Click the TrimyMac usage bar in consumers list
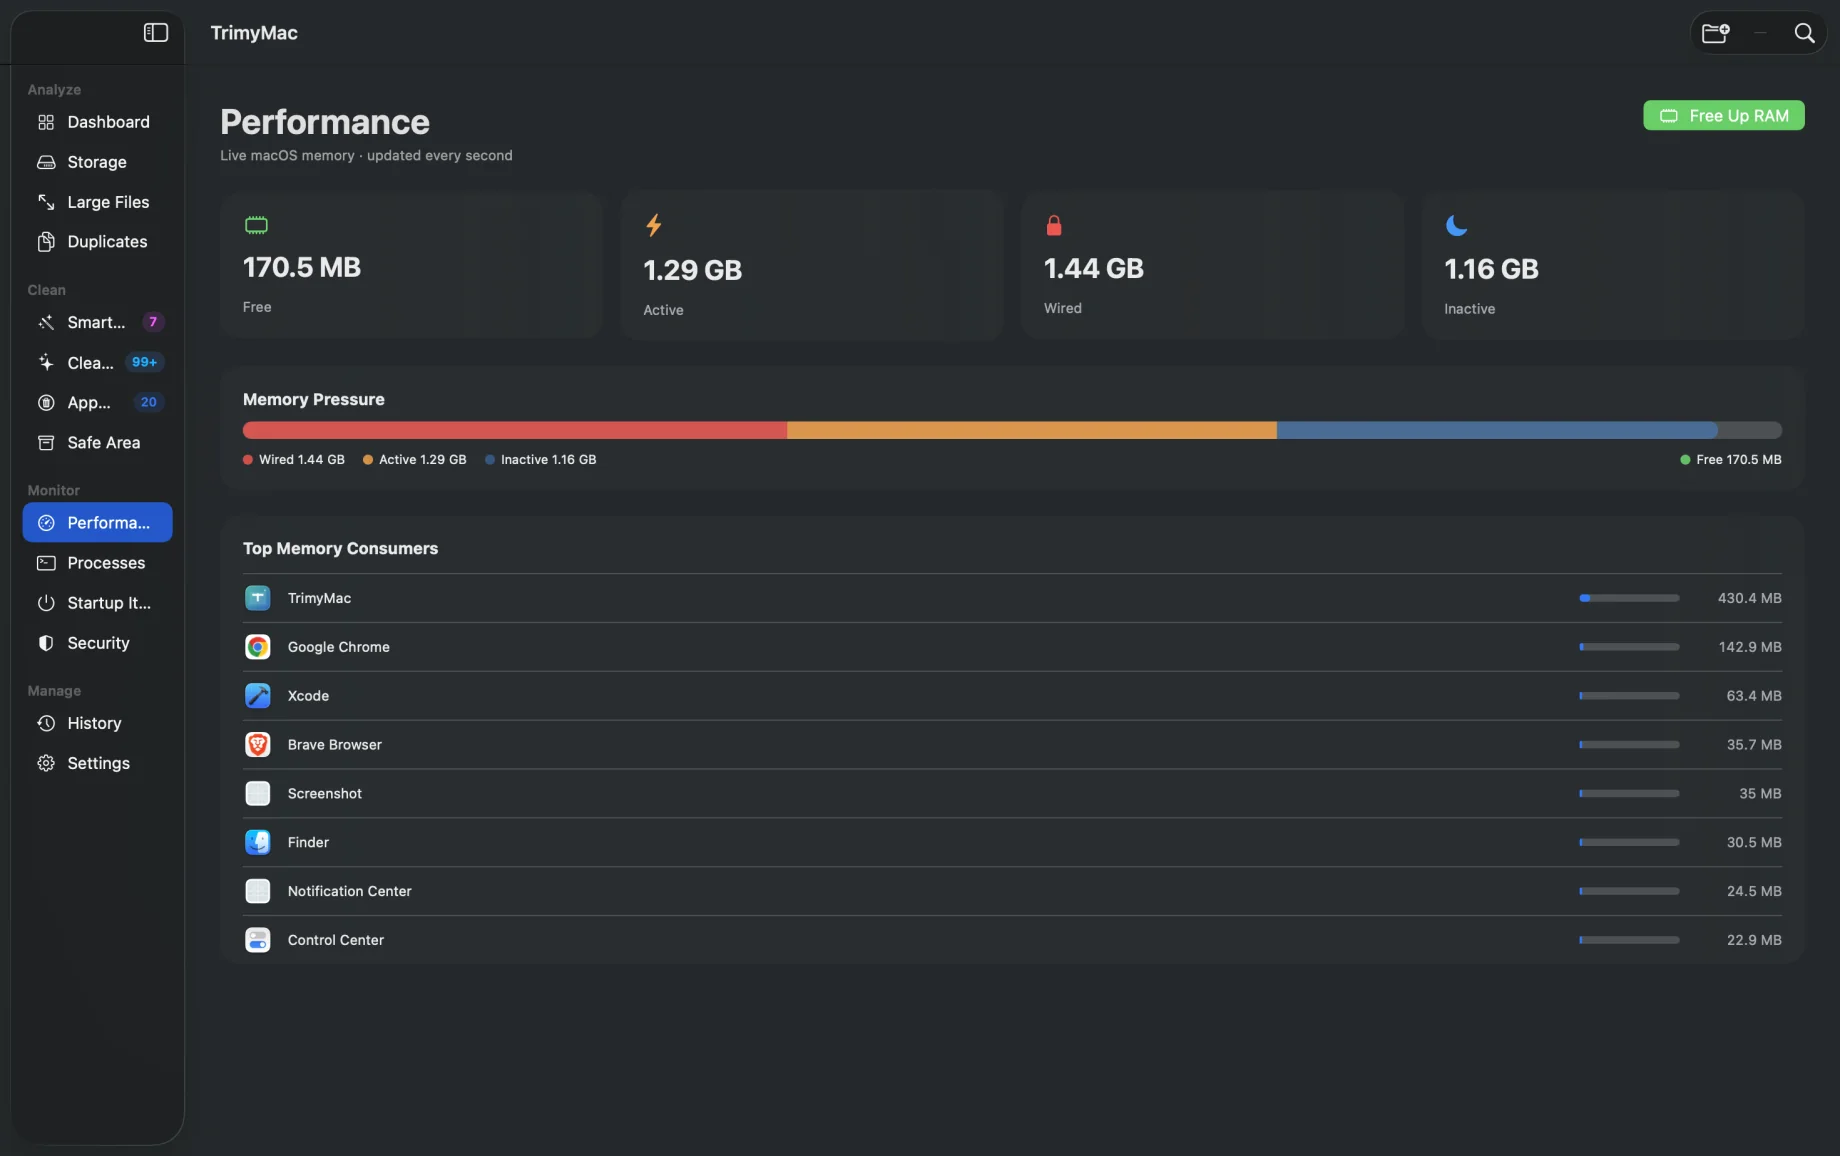This screenshot has width=1840, height=1156. click(x=1629, y=598)
